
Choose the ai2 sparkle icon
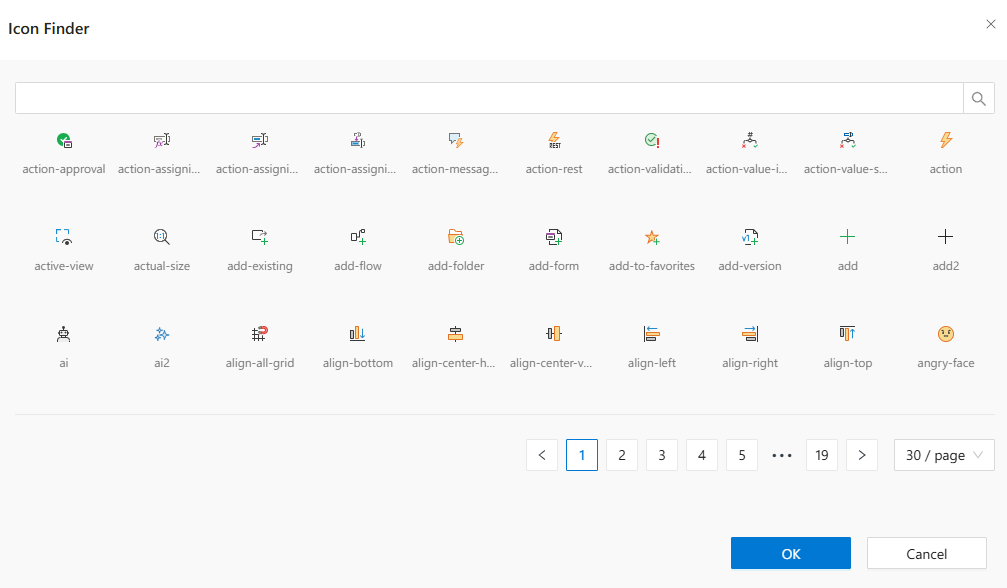(x=162, y=334)
